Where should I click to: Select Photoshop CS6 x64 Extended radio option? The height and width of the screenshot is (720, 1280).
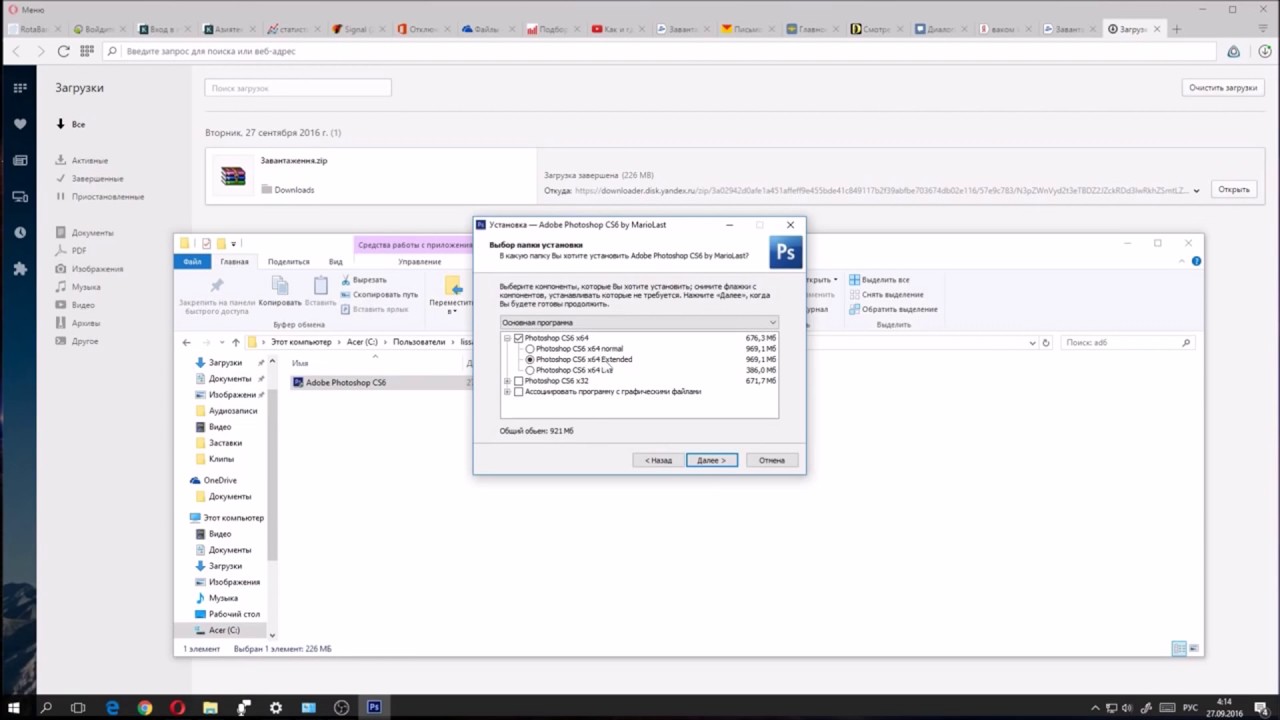pyautogui.click(x=530, y=360)
